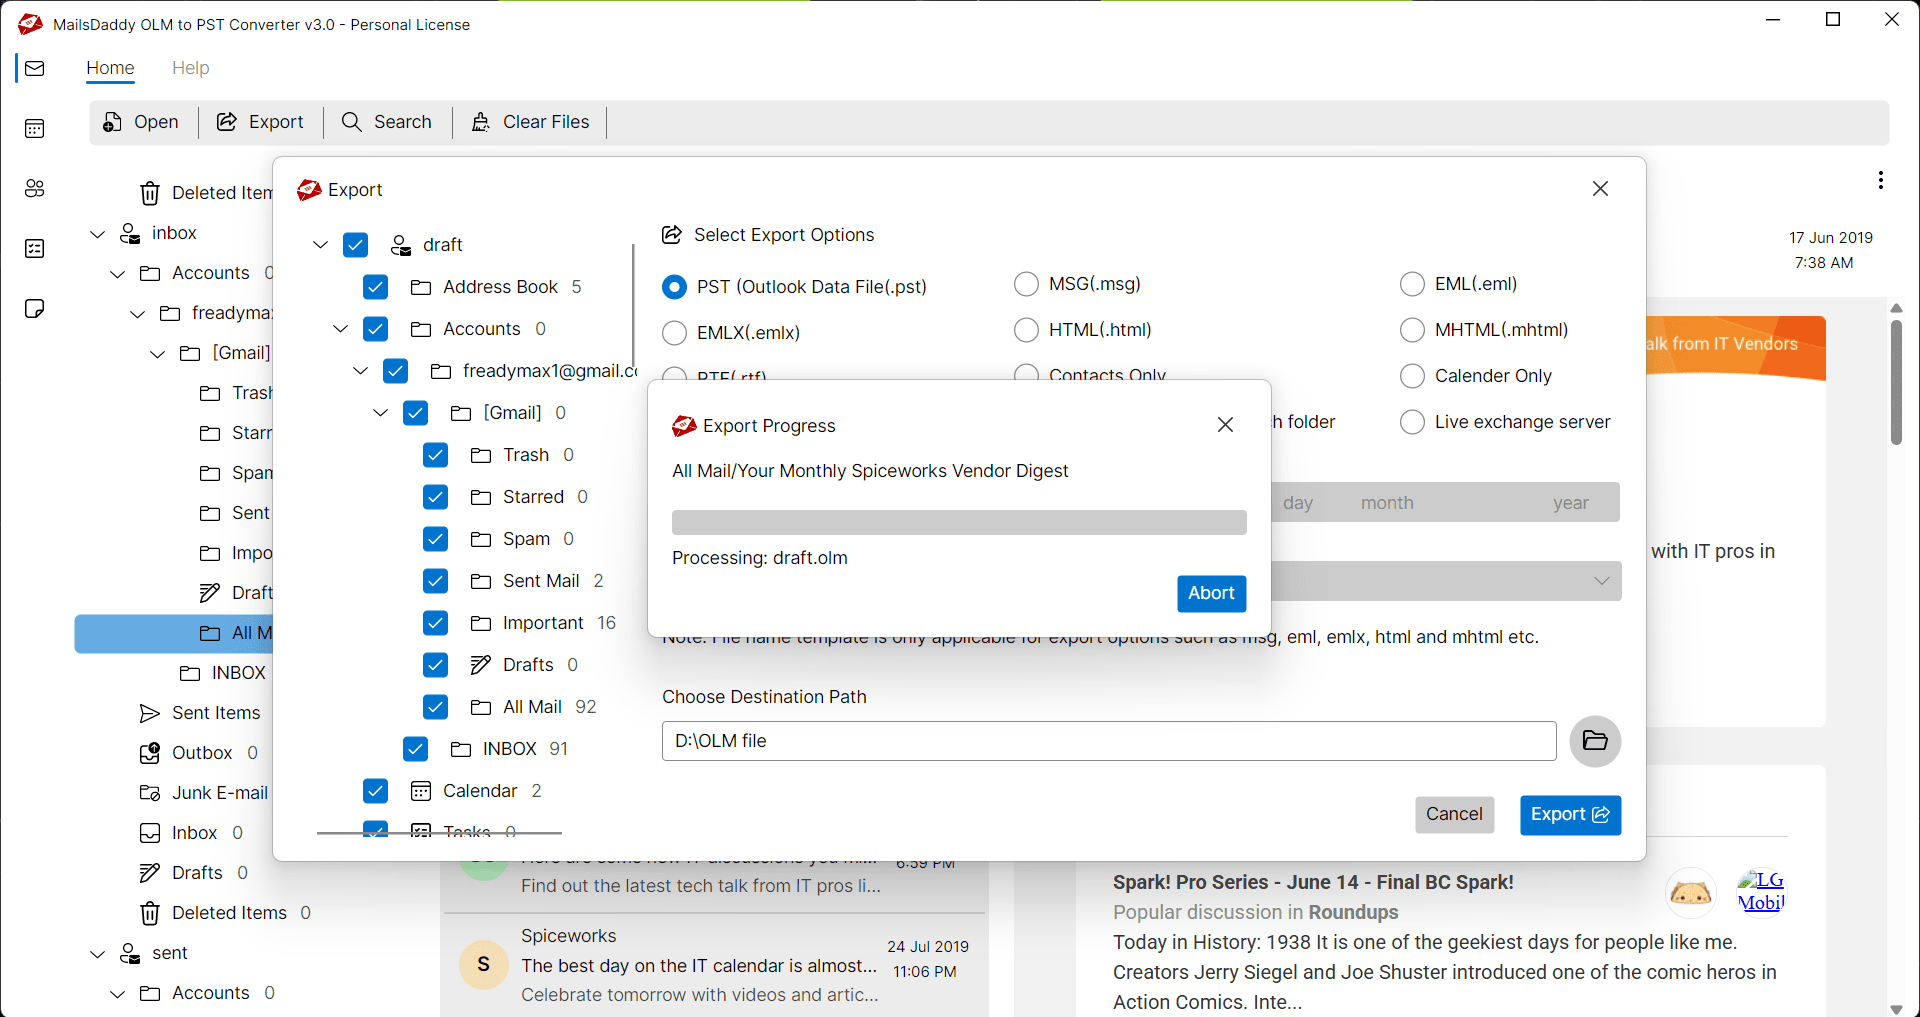Screen dimensions: 1920x1017
Task: Collapse [Gmail] node in export tree
Action: point(381,413)
